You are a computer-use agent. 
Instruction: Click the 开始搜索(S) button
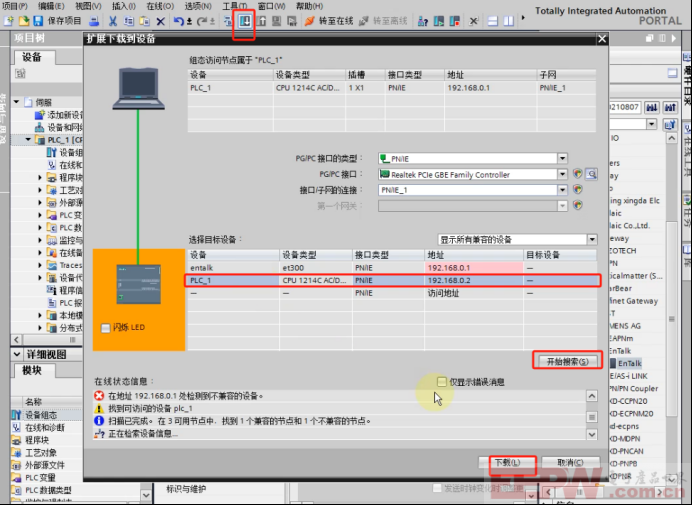click(568, 362)
